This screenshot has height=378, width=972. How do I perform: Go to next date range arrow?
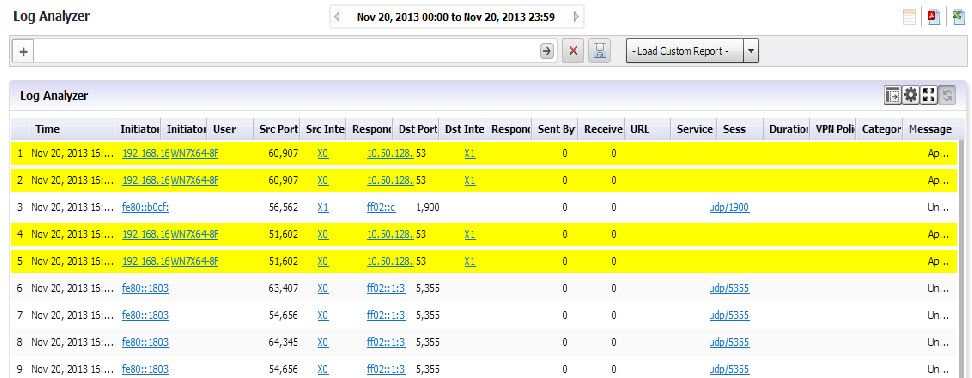click(576, 17)
